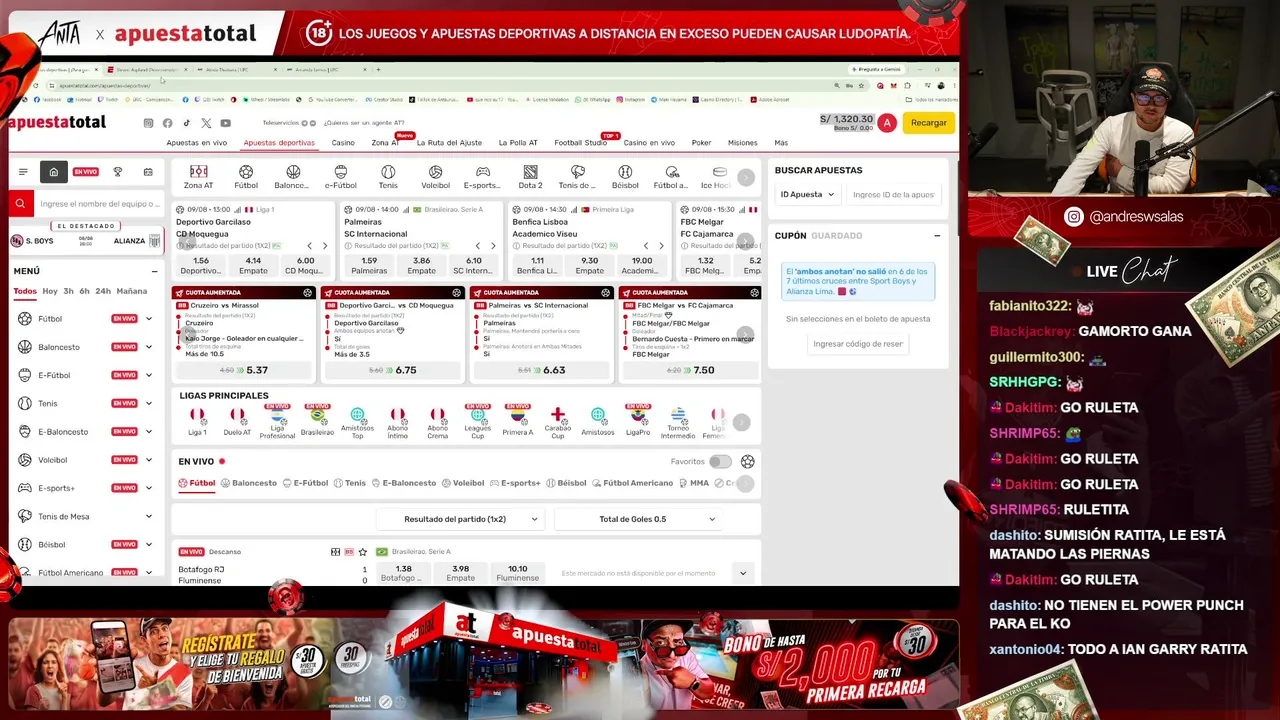The image size is (1280, 720).
Task: Advance the Ligas Principales carousel right
Action: pos(741,423)
